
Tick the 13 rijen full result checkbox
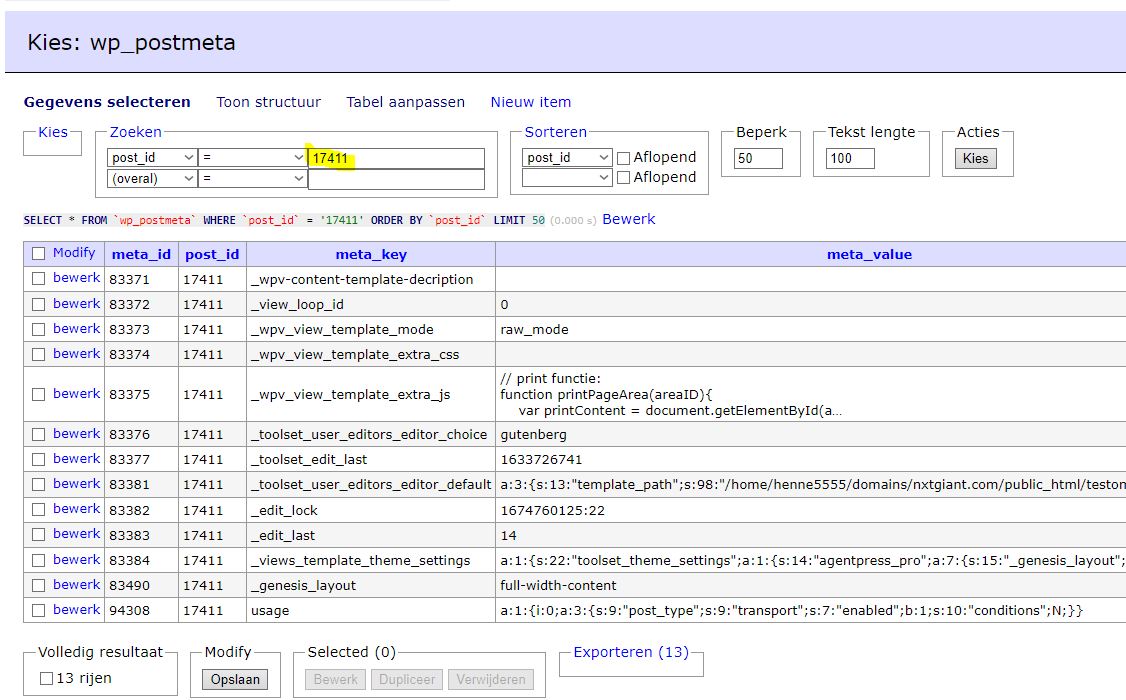tap(47, 678)
